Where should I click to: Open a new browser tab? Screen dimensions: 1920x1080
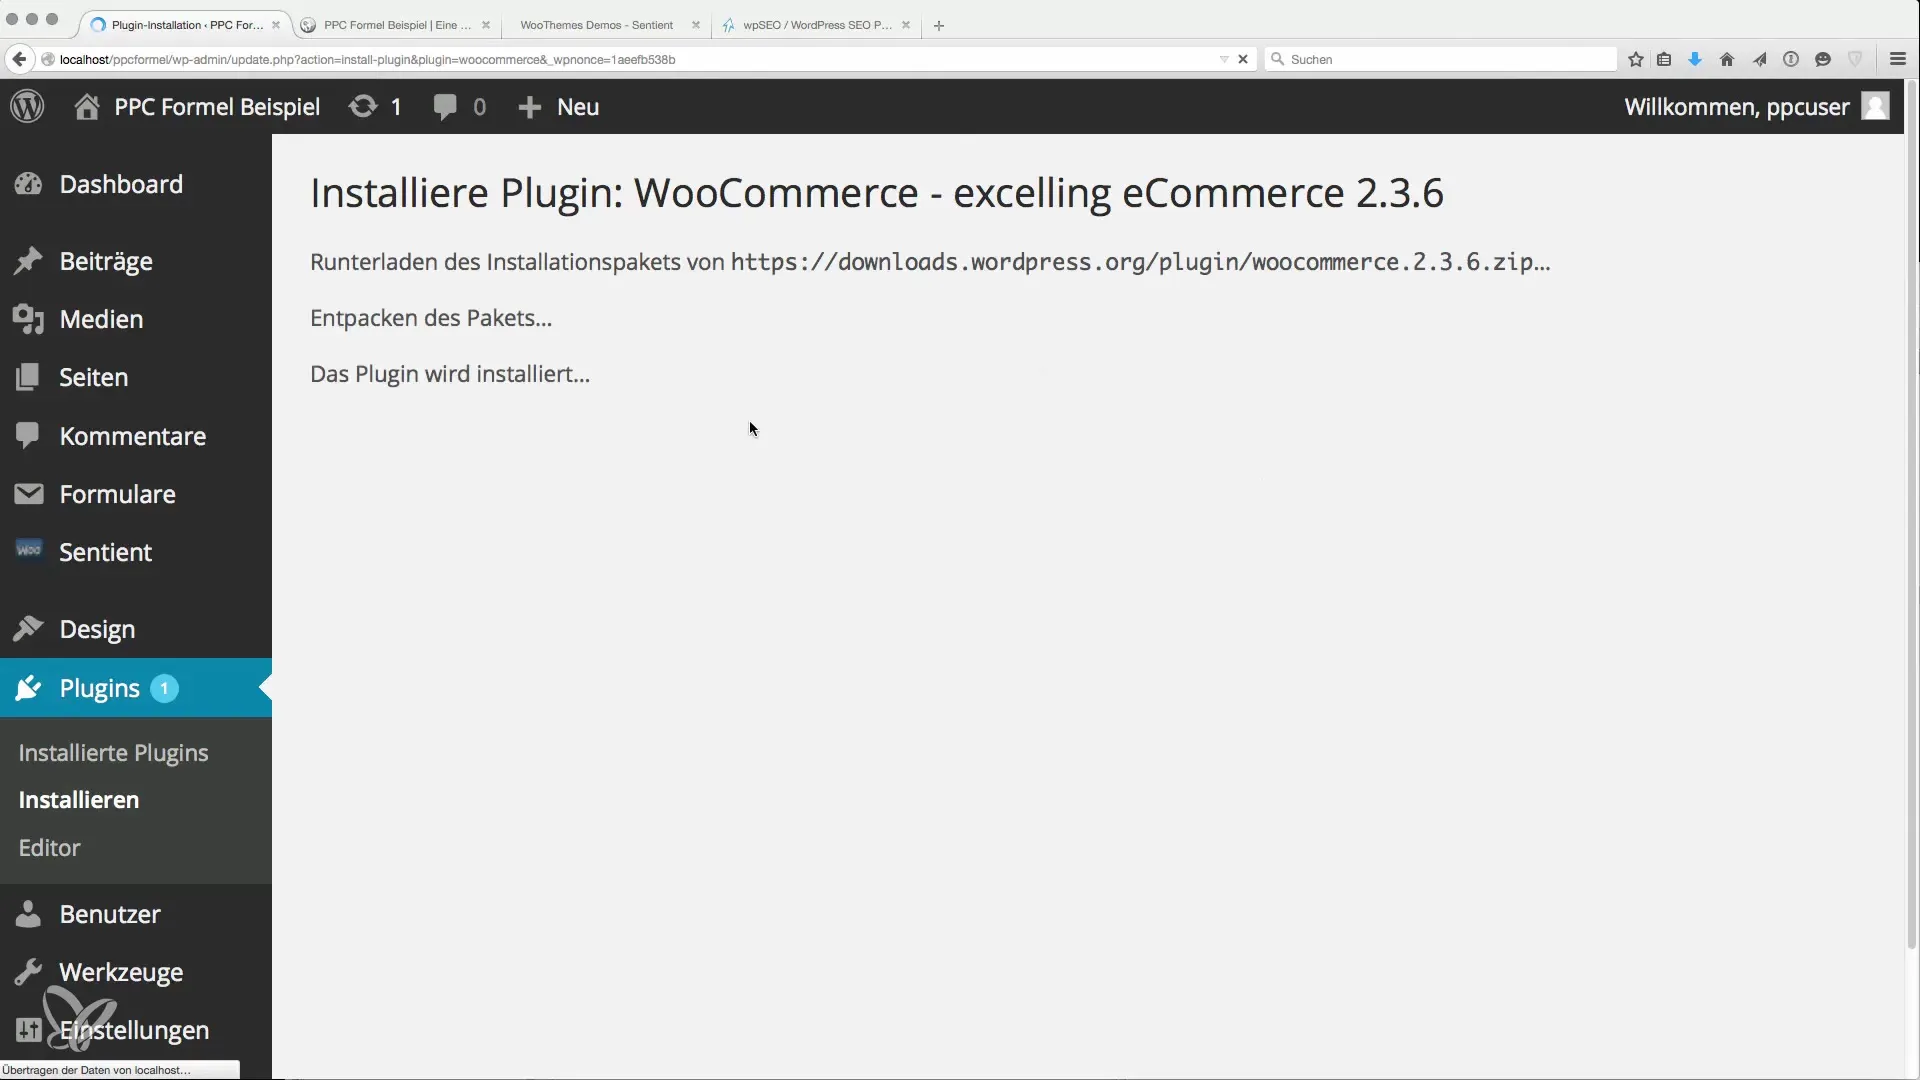pos(938,25)
